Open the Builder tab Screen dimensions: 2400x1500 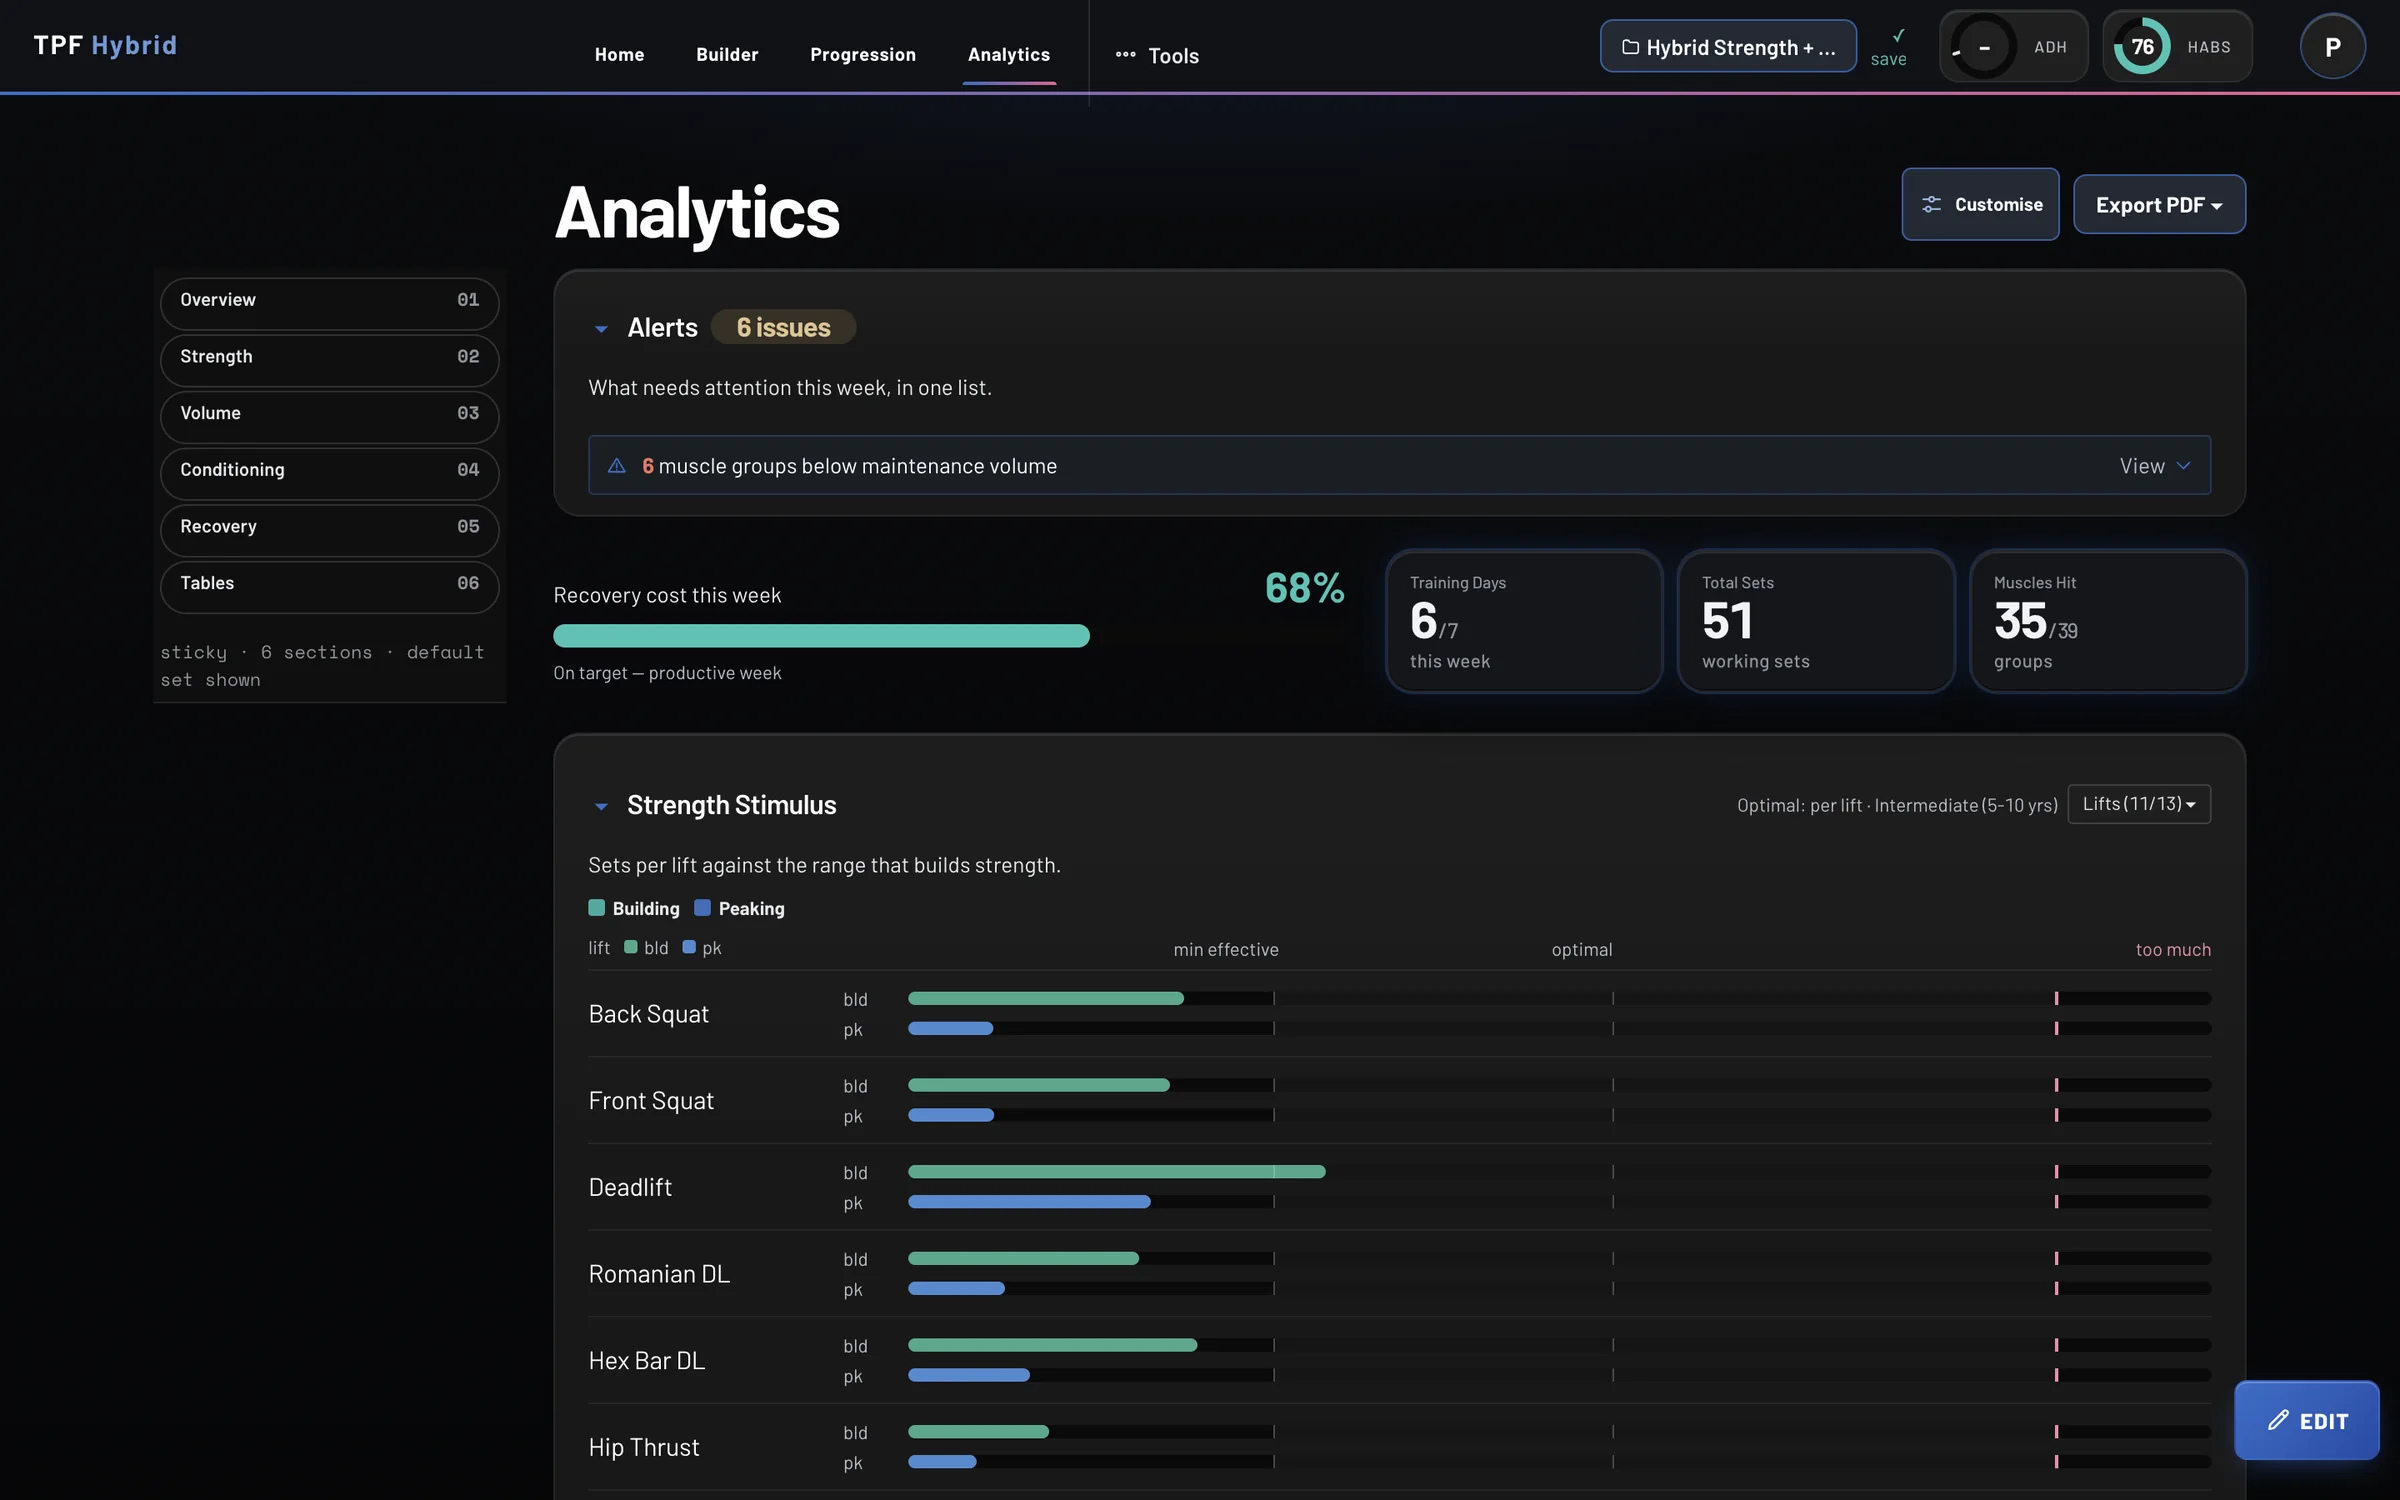tap(727, 54)
